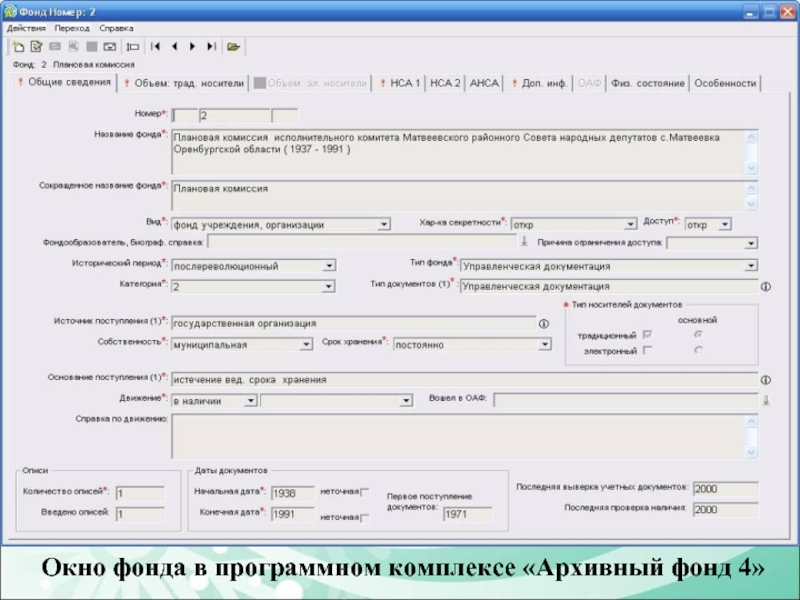
Task: Expand the Категория dropdown
Action: [329, 286]
